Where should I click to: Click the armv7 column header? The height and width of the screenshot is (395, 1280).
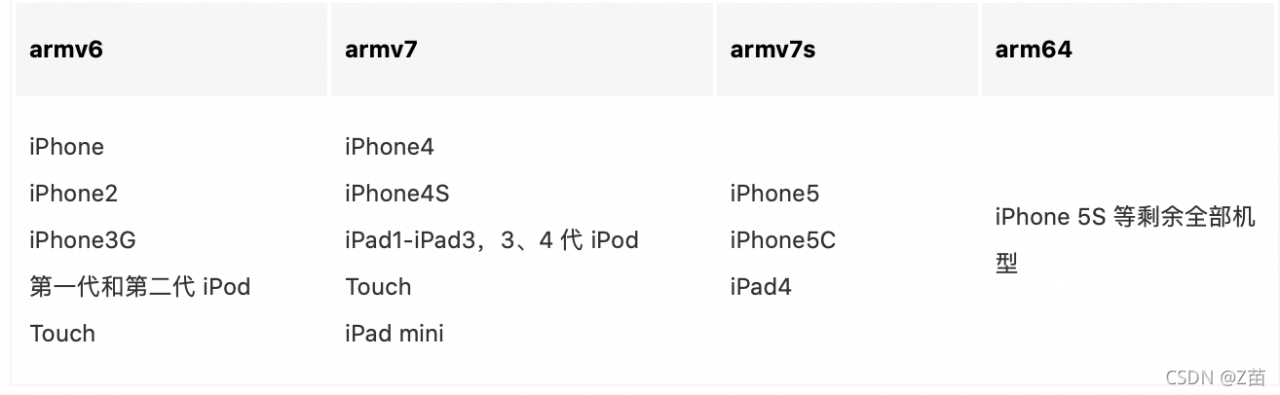[x=381, y=51]
